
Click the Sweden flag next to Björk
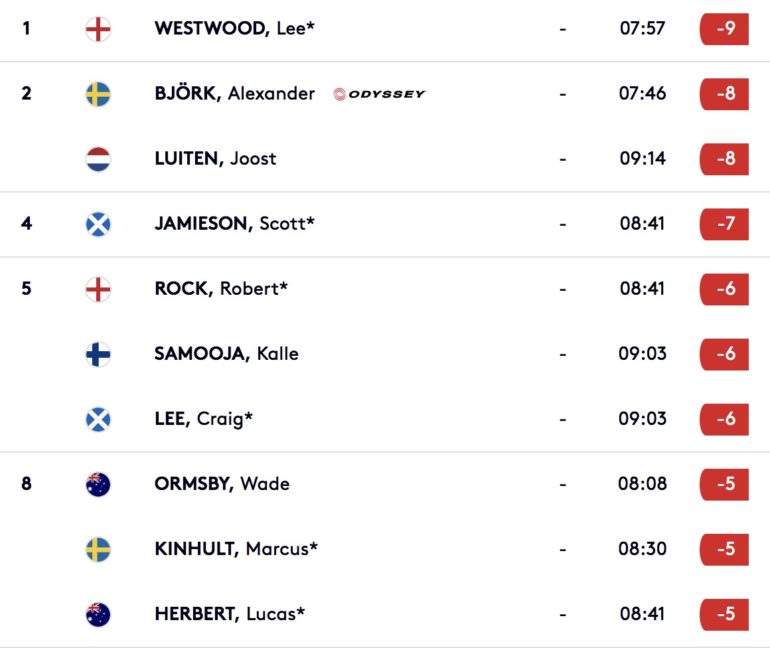[x=98, y=94]
